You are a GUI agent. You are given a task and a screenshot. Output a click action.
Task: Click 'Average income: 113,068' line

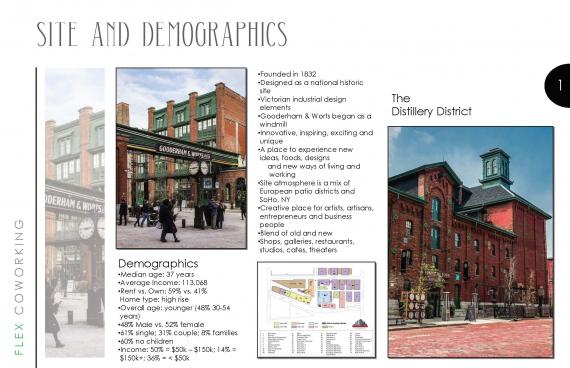pos(163,283)
